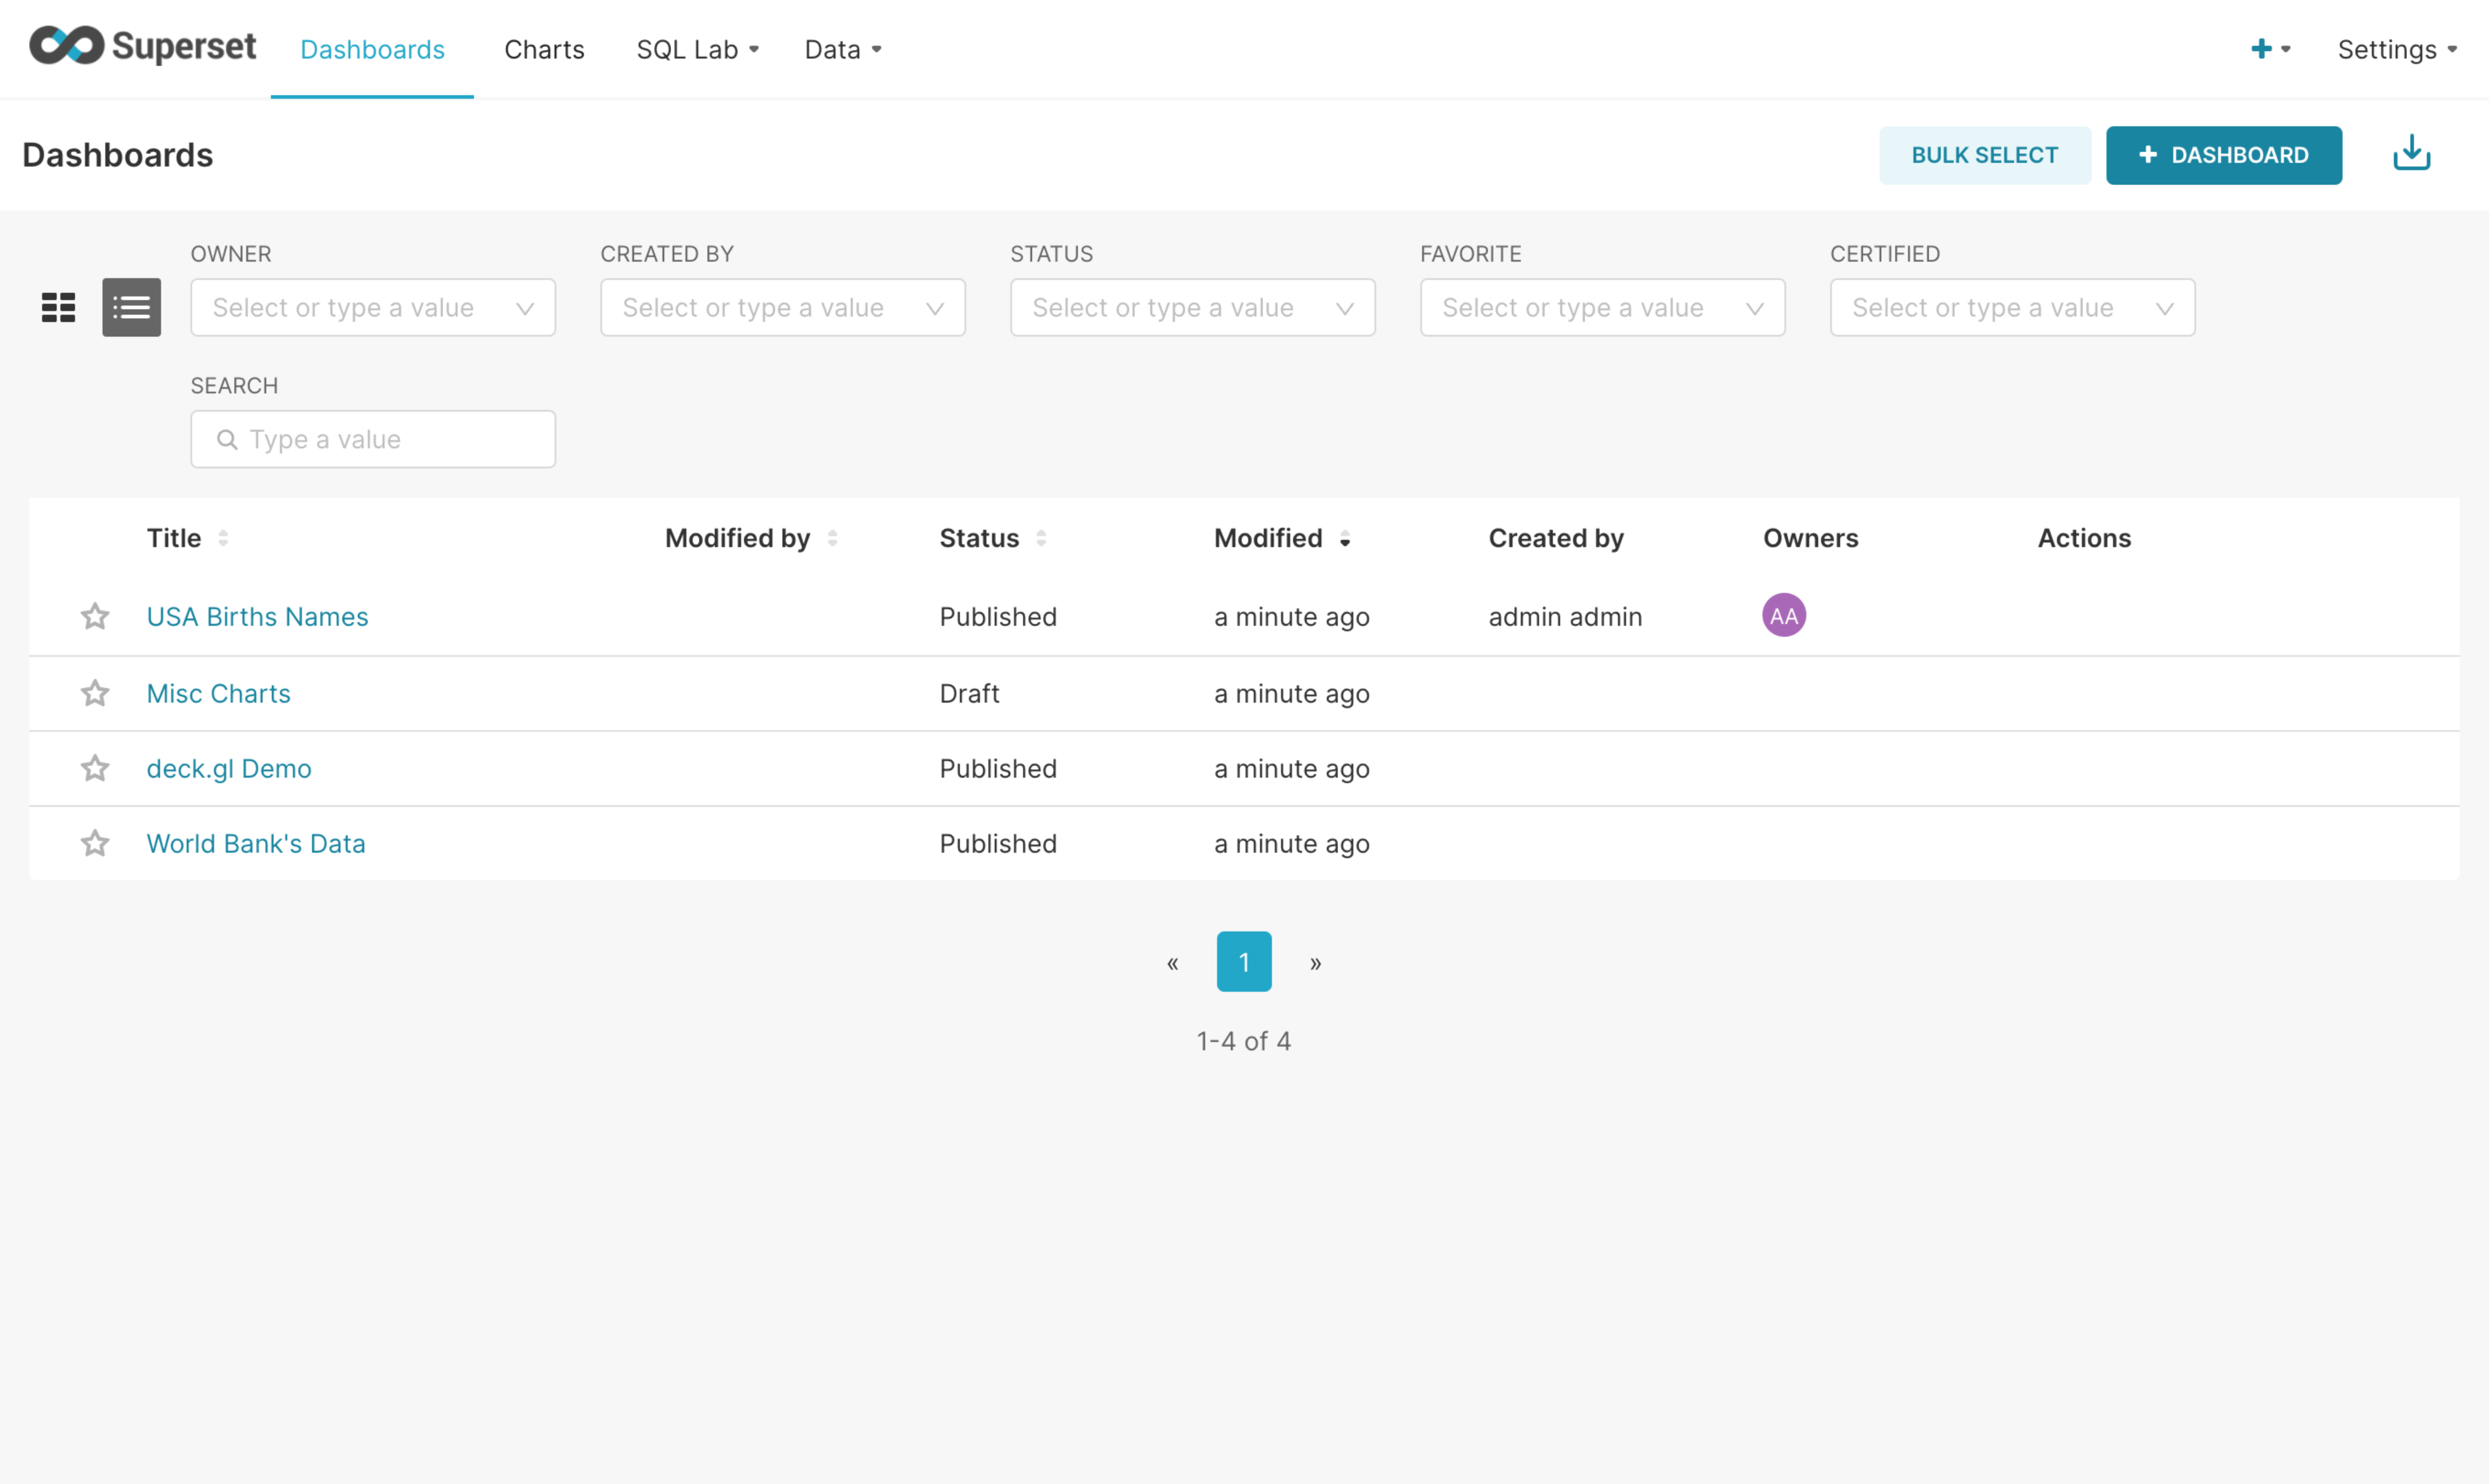The image size is (2489, 1484).
Task: Go to next page arrow
Action: click(x=1316, y=962)
